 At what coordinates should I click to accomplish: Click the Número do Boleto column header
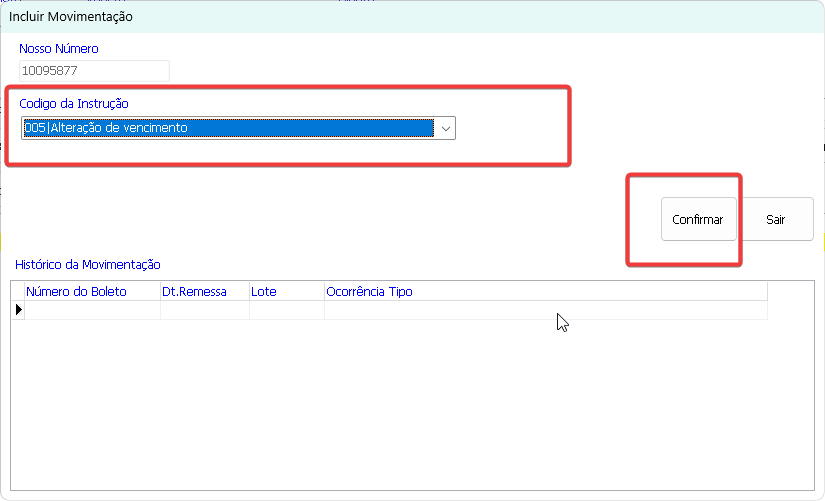coord(92,292)
